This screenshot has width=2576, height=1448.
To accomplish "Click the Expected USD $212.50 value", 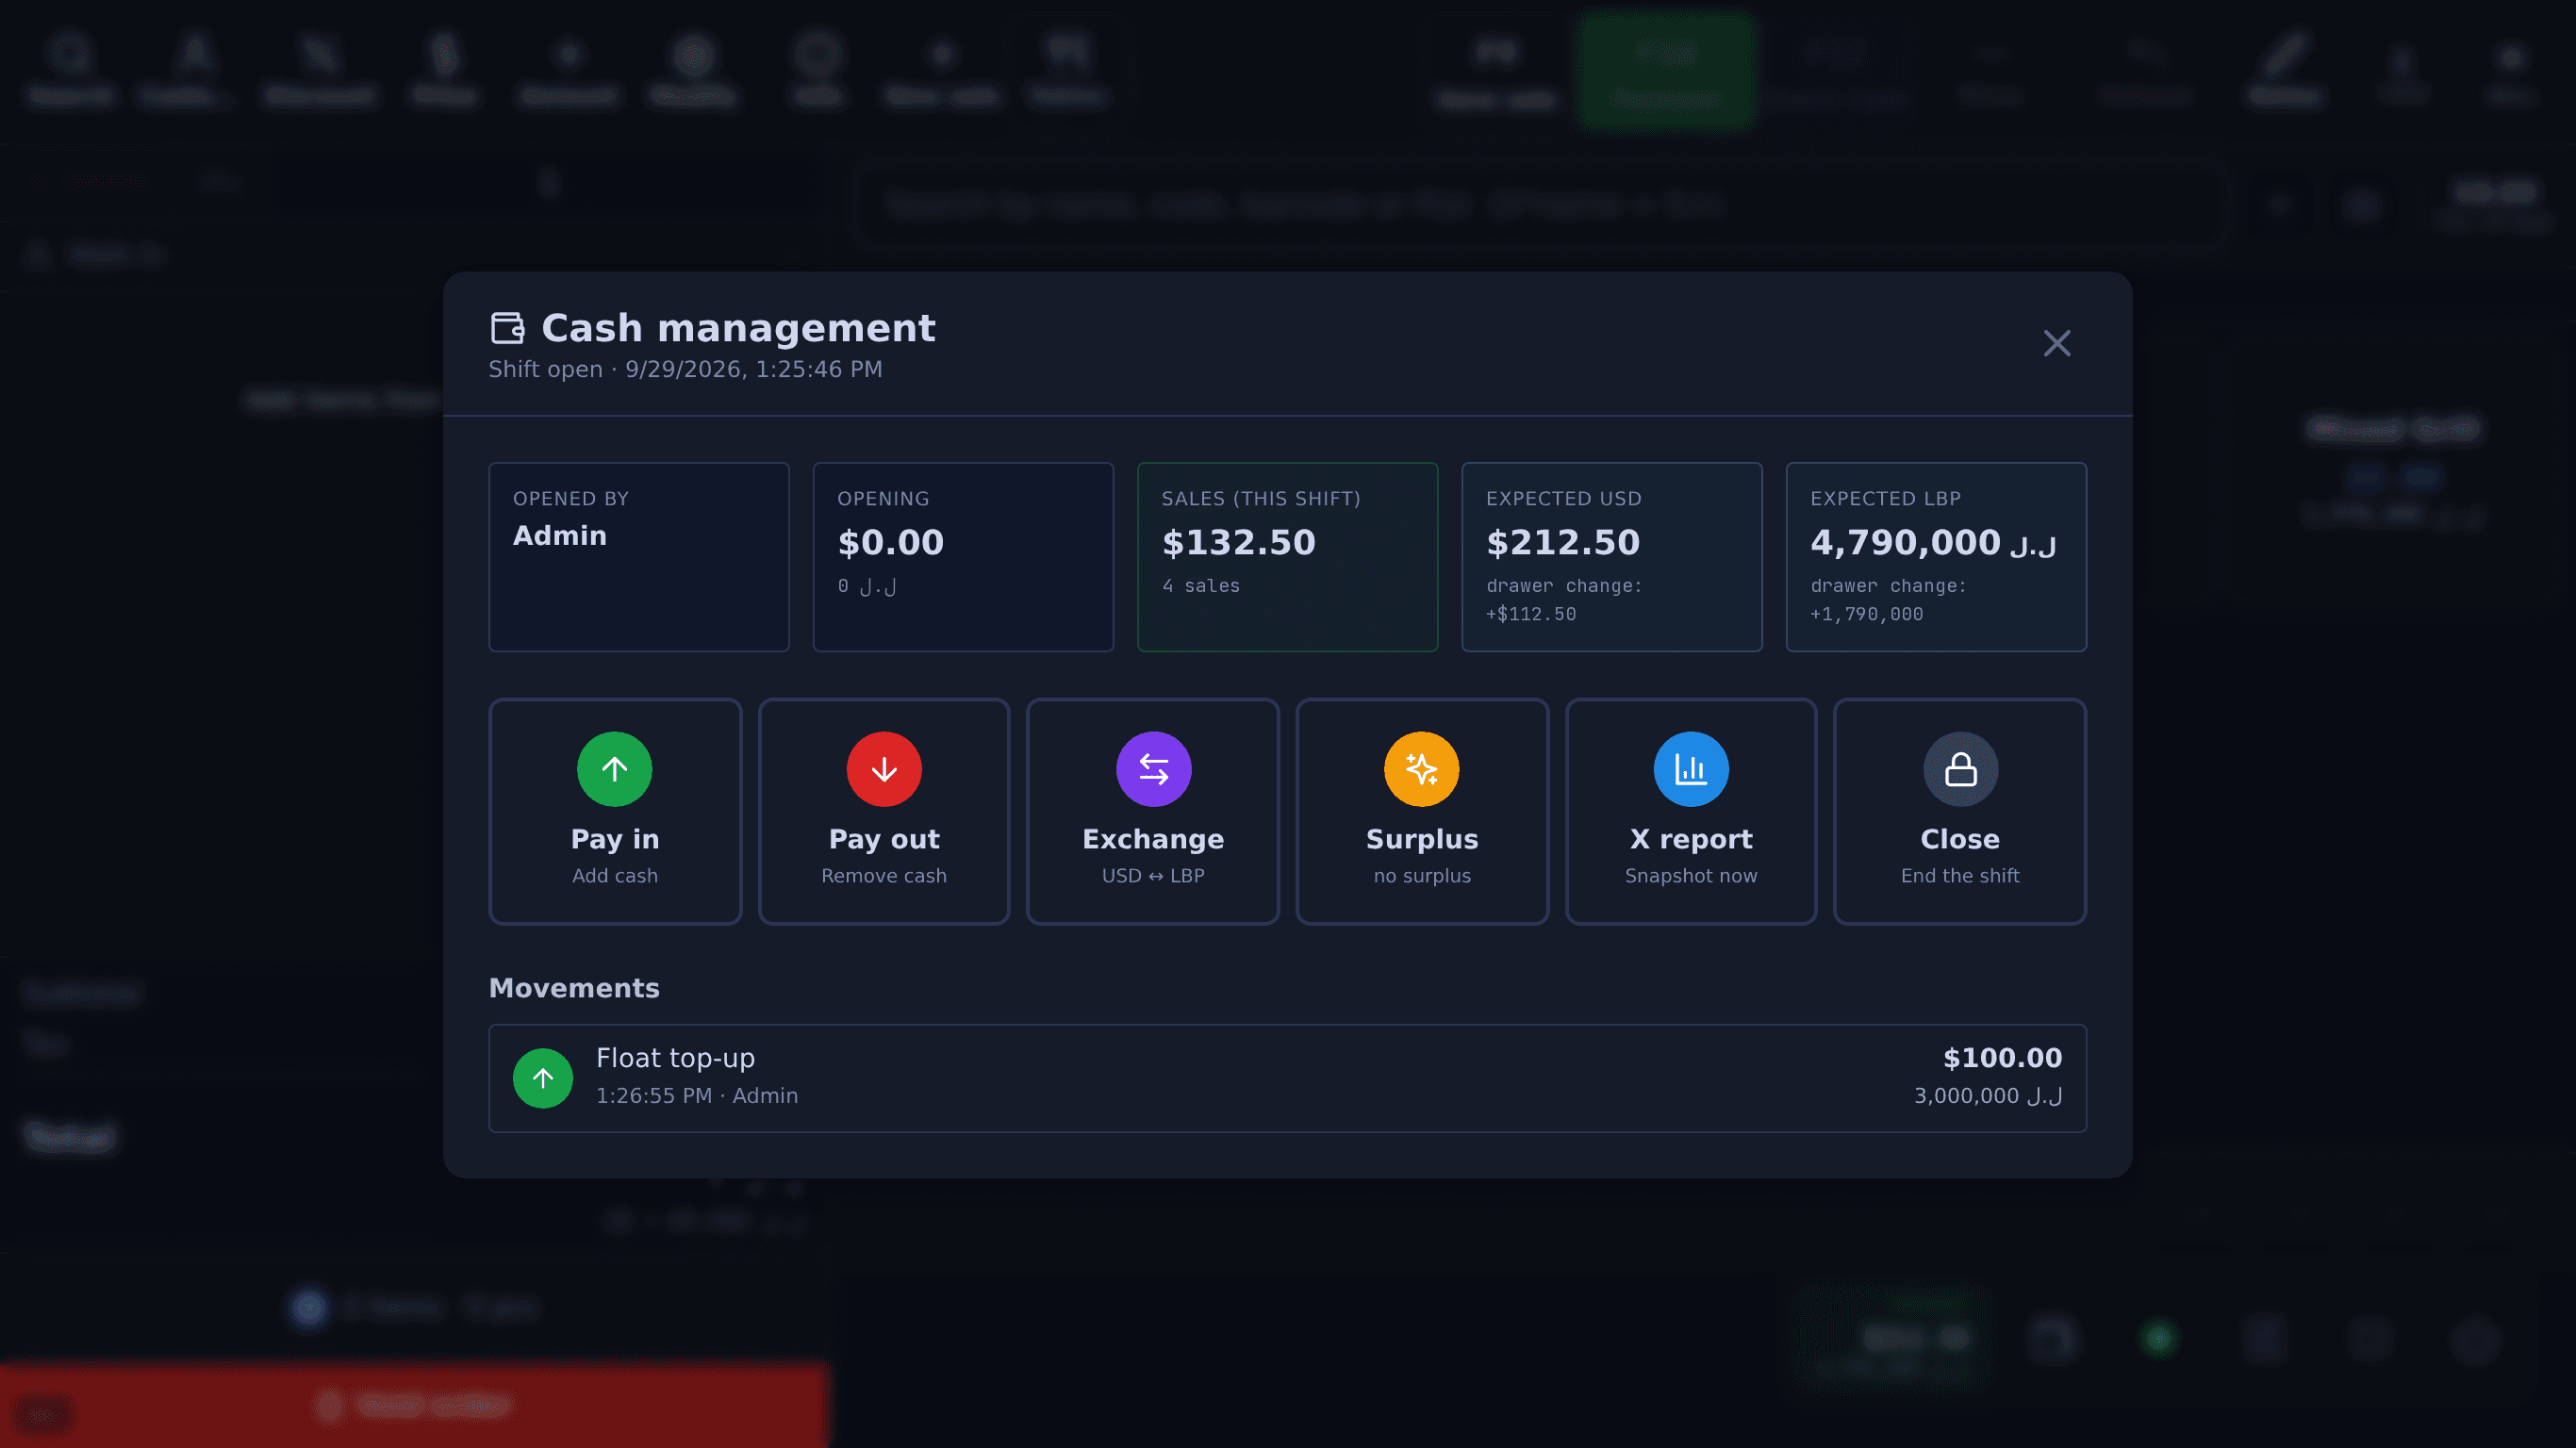I will pyautogui.click(x=1562, y=542).
